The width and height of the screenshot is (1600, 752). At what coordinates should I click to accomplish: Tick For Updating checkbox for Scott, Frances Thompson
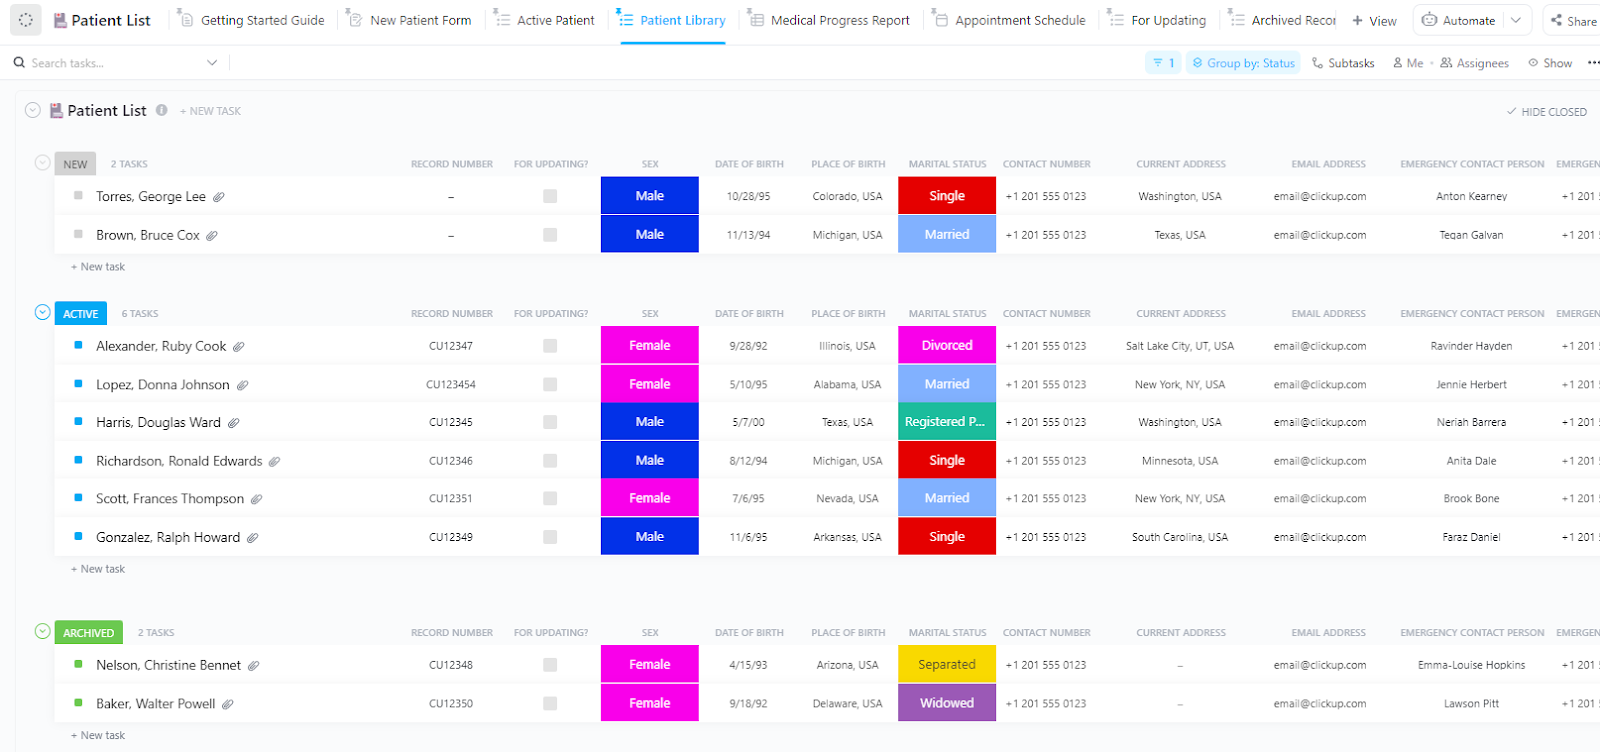pyautogui.click(x=550, y=498)
